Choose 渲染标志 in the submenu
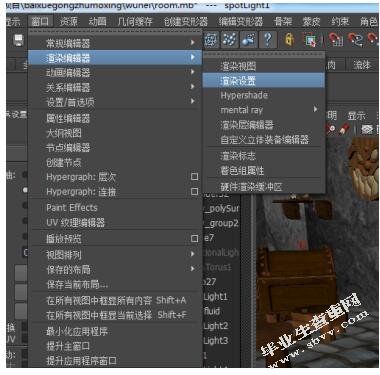 [264, 156]
